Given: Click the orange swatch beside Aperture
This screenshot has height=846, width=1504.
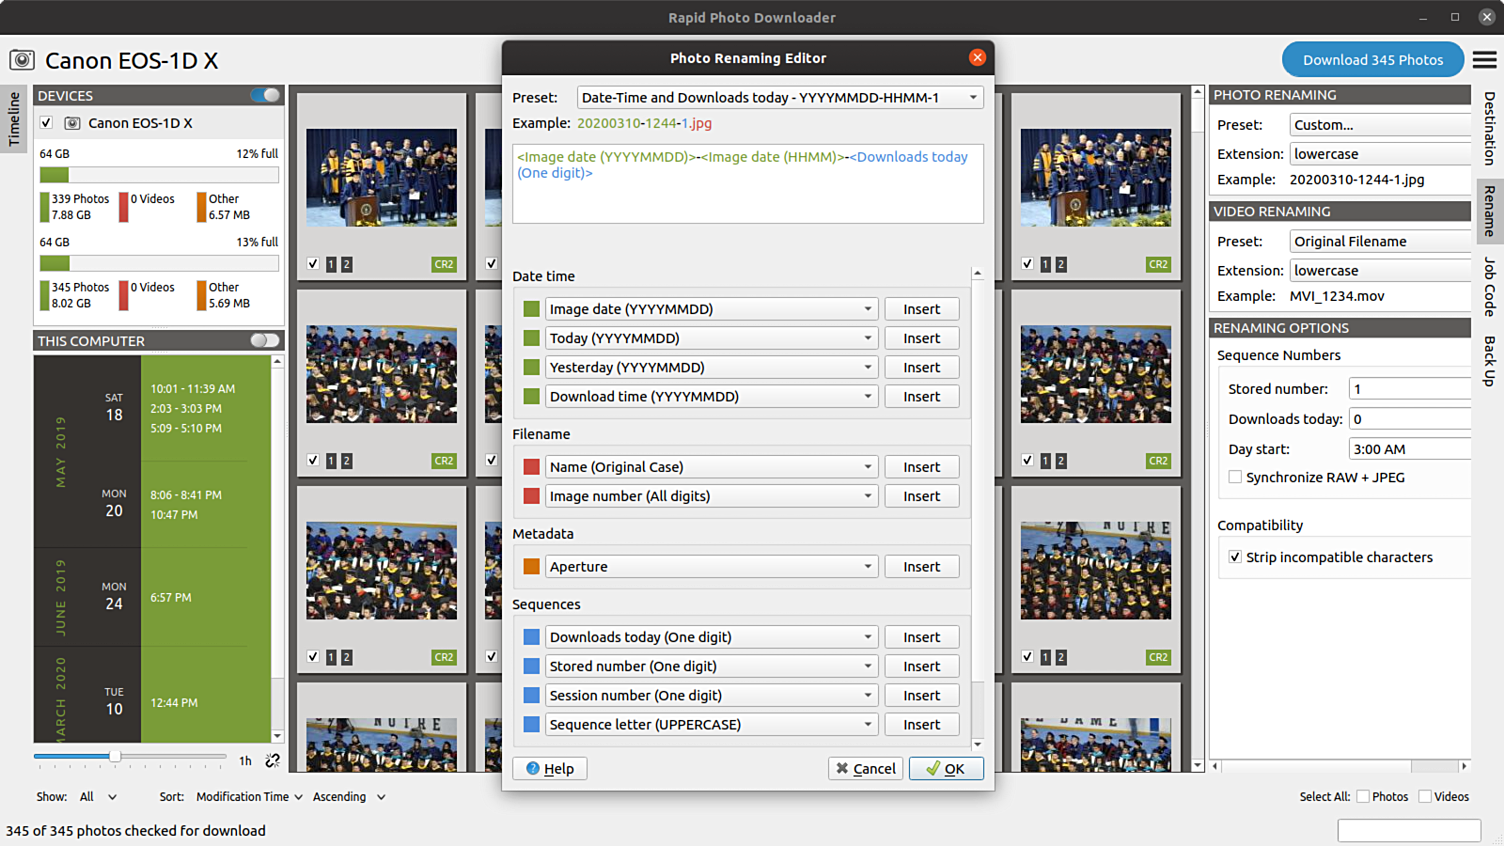Looking at the screenshot, I should (531, 567).
